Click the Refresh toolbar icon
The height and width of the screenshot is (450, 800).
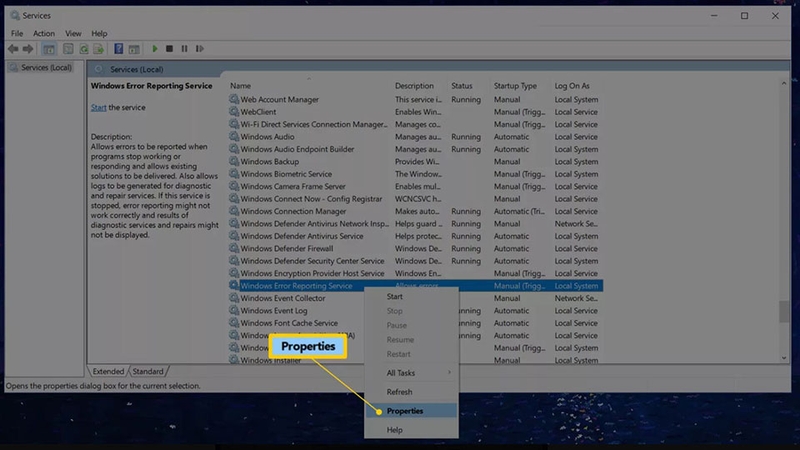tap(84, 49)
